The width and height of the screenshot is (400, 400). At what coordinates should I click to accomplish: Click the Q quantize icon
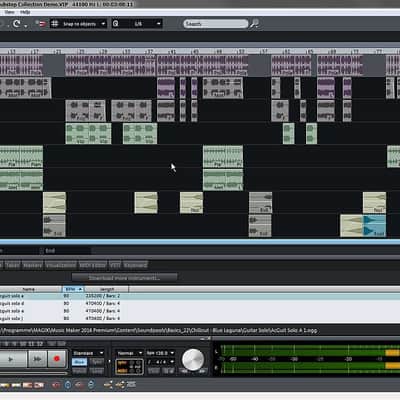tap(115, 24)
